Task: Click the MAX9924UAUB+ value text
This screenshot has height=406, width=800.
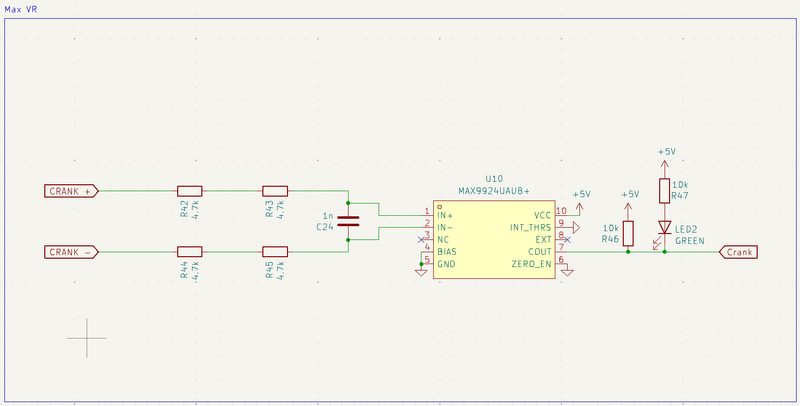Action: point(494,191)
